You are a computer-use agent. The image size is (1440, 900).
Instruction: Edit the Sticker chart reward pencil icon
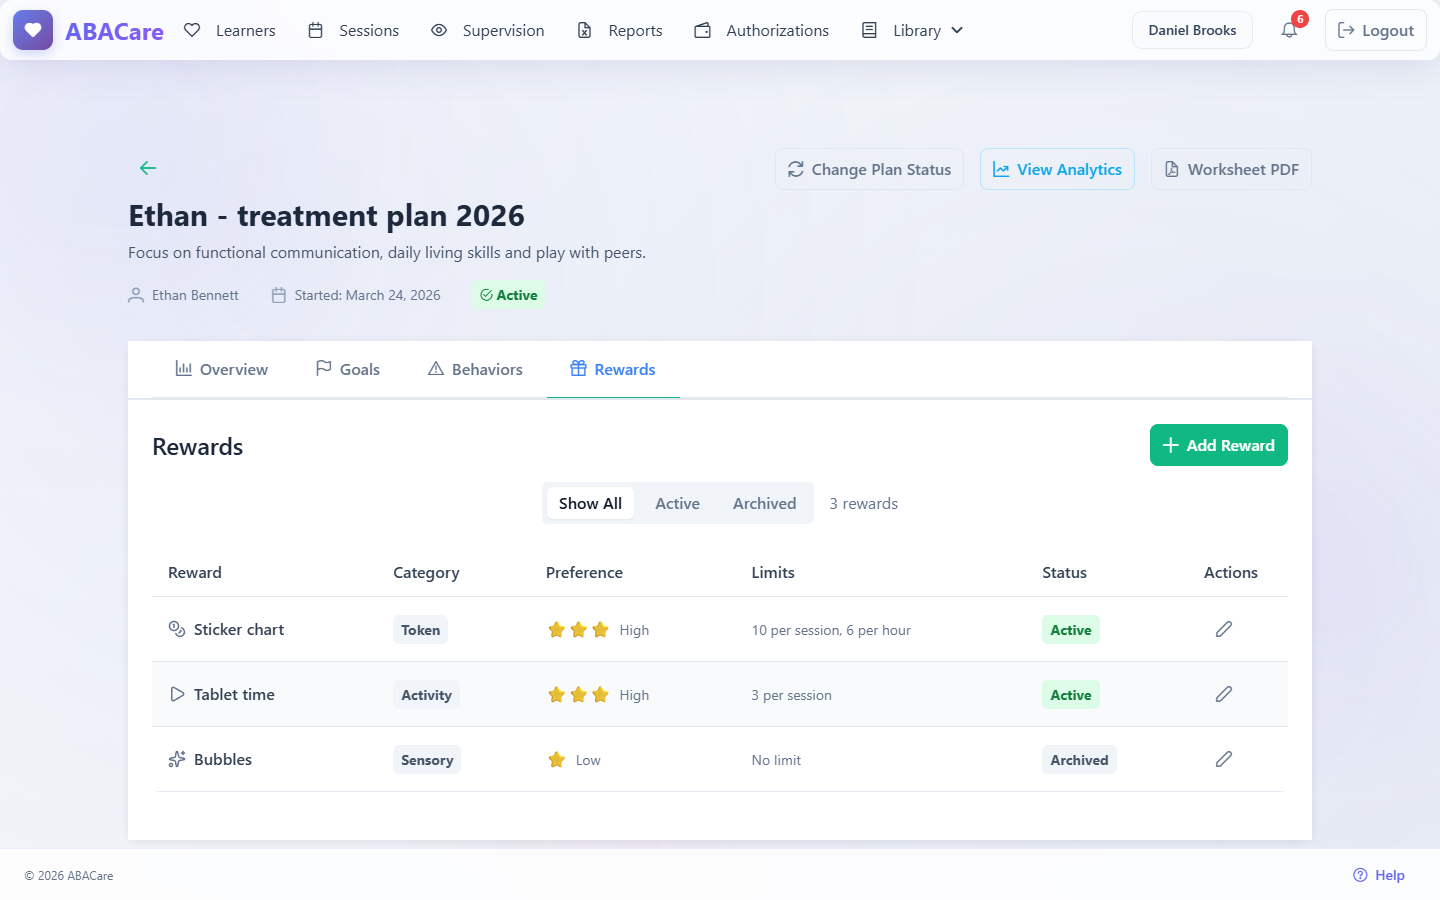click(x=1224, y=629)
